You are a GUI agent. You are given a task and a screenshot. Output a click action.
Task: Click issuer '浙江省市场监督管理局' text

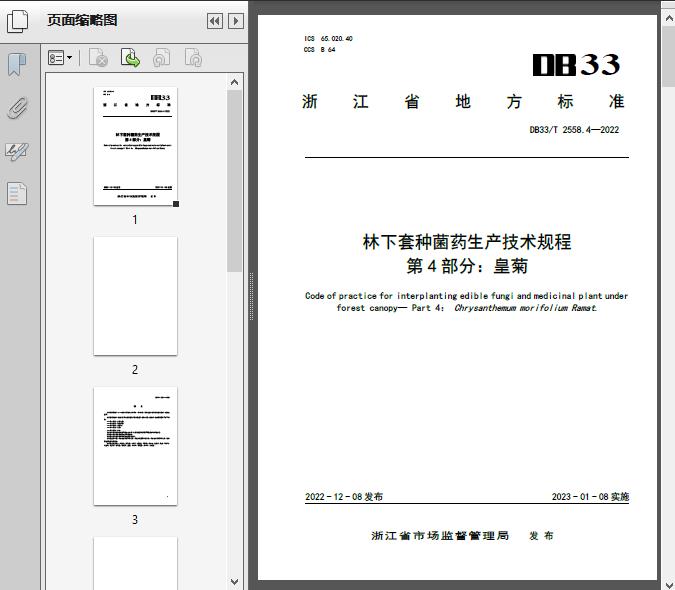pyautogui.click(x=440, y=536)
